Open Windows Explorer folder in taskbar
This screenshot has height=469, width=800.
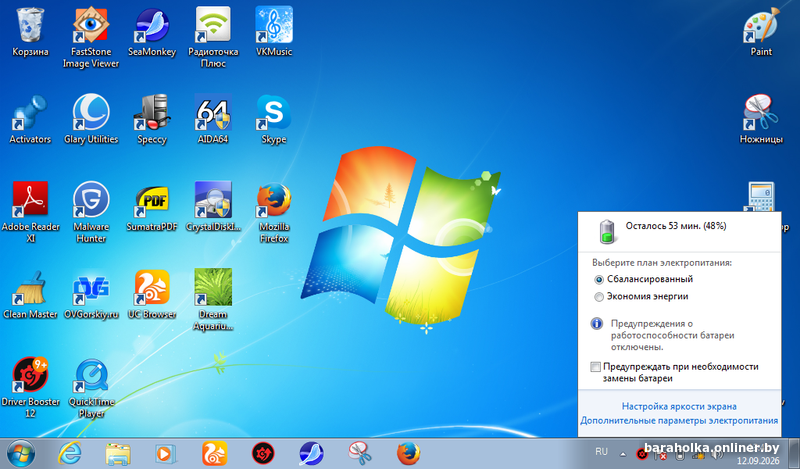click(x=118, y=454)
